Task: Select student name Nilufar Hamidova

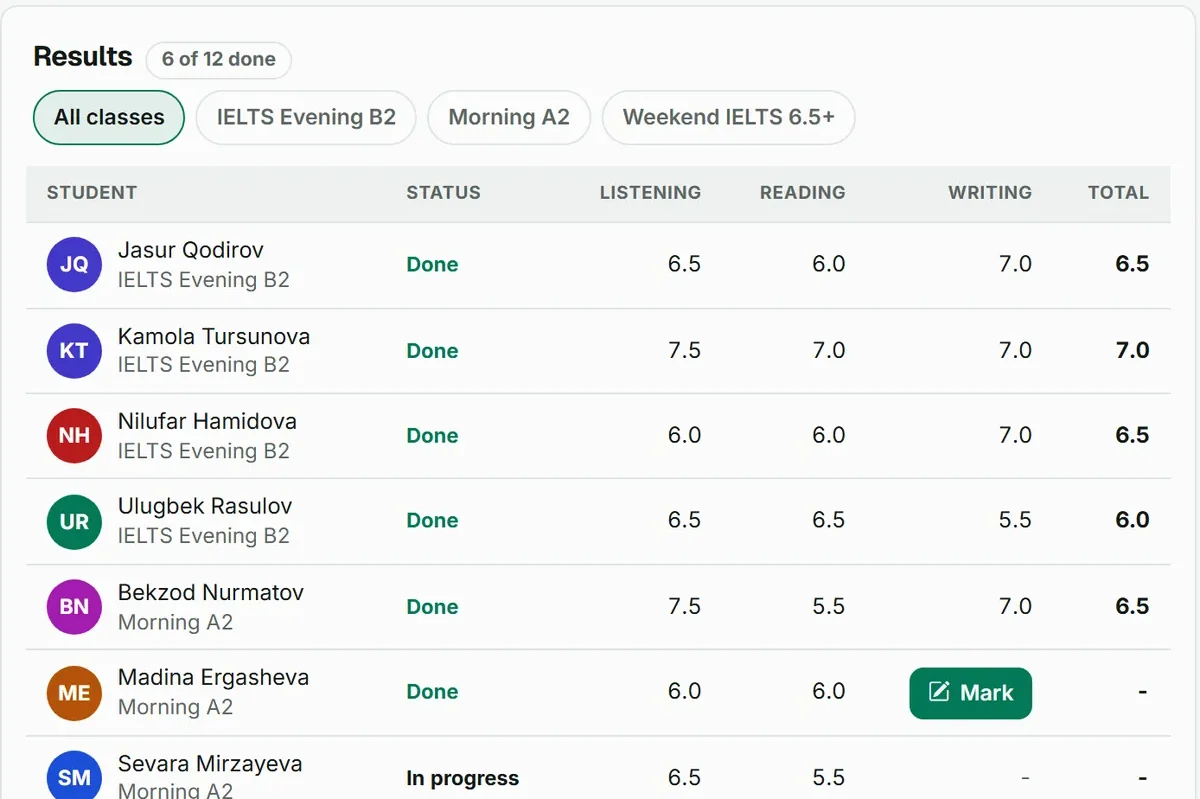Action: point(207,421)
